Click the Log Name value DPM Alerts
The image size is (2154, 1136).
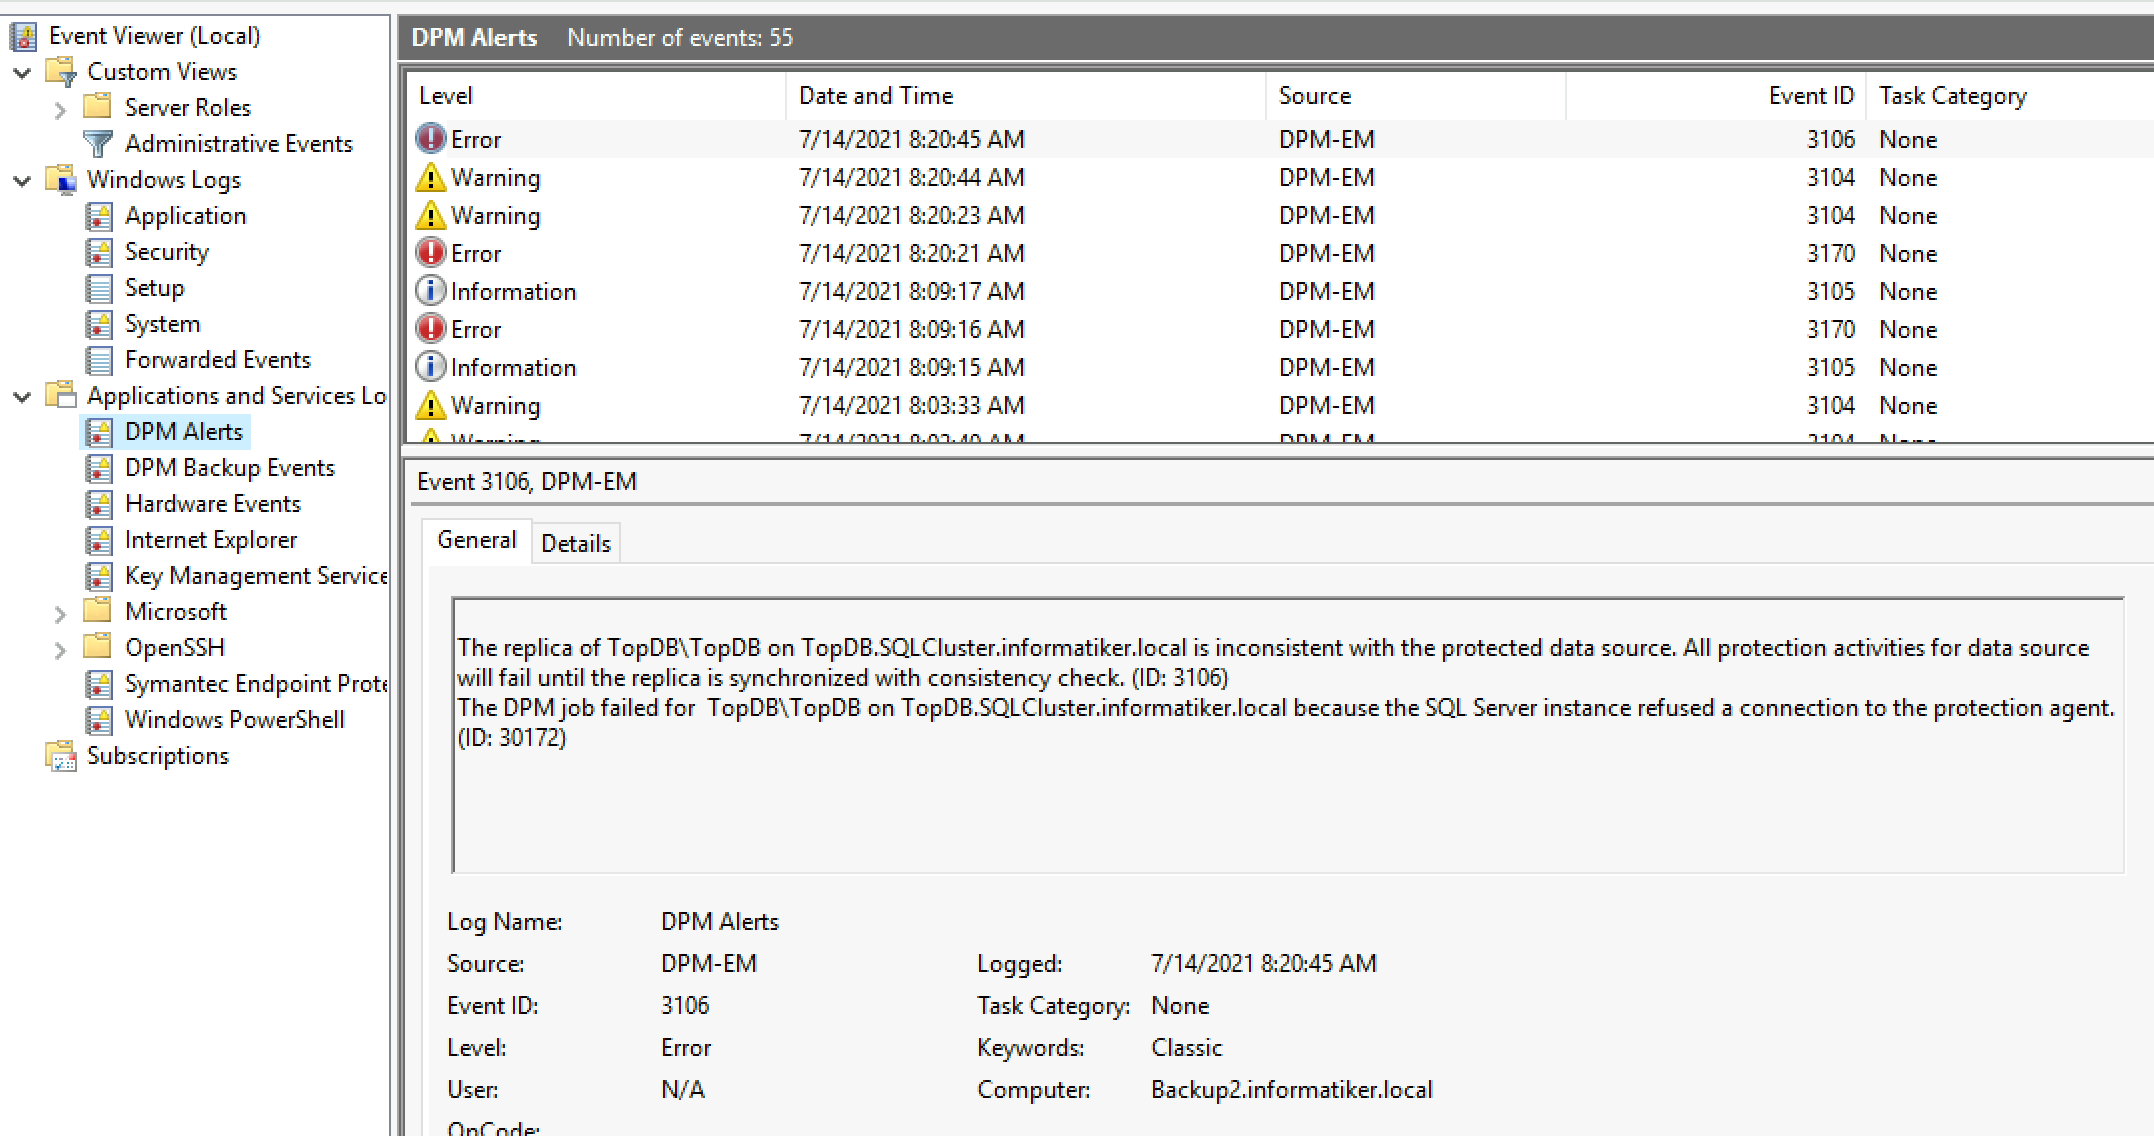[x=719, y=922]
